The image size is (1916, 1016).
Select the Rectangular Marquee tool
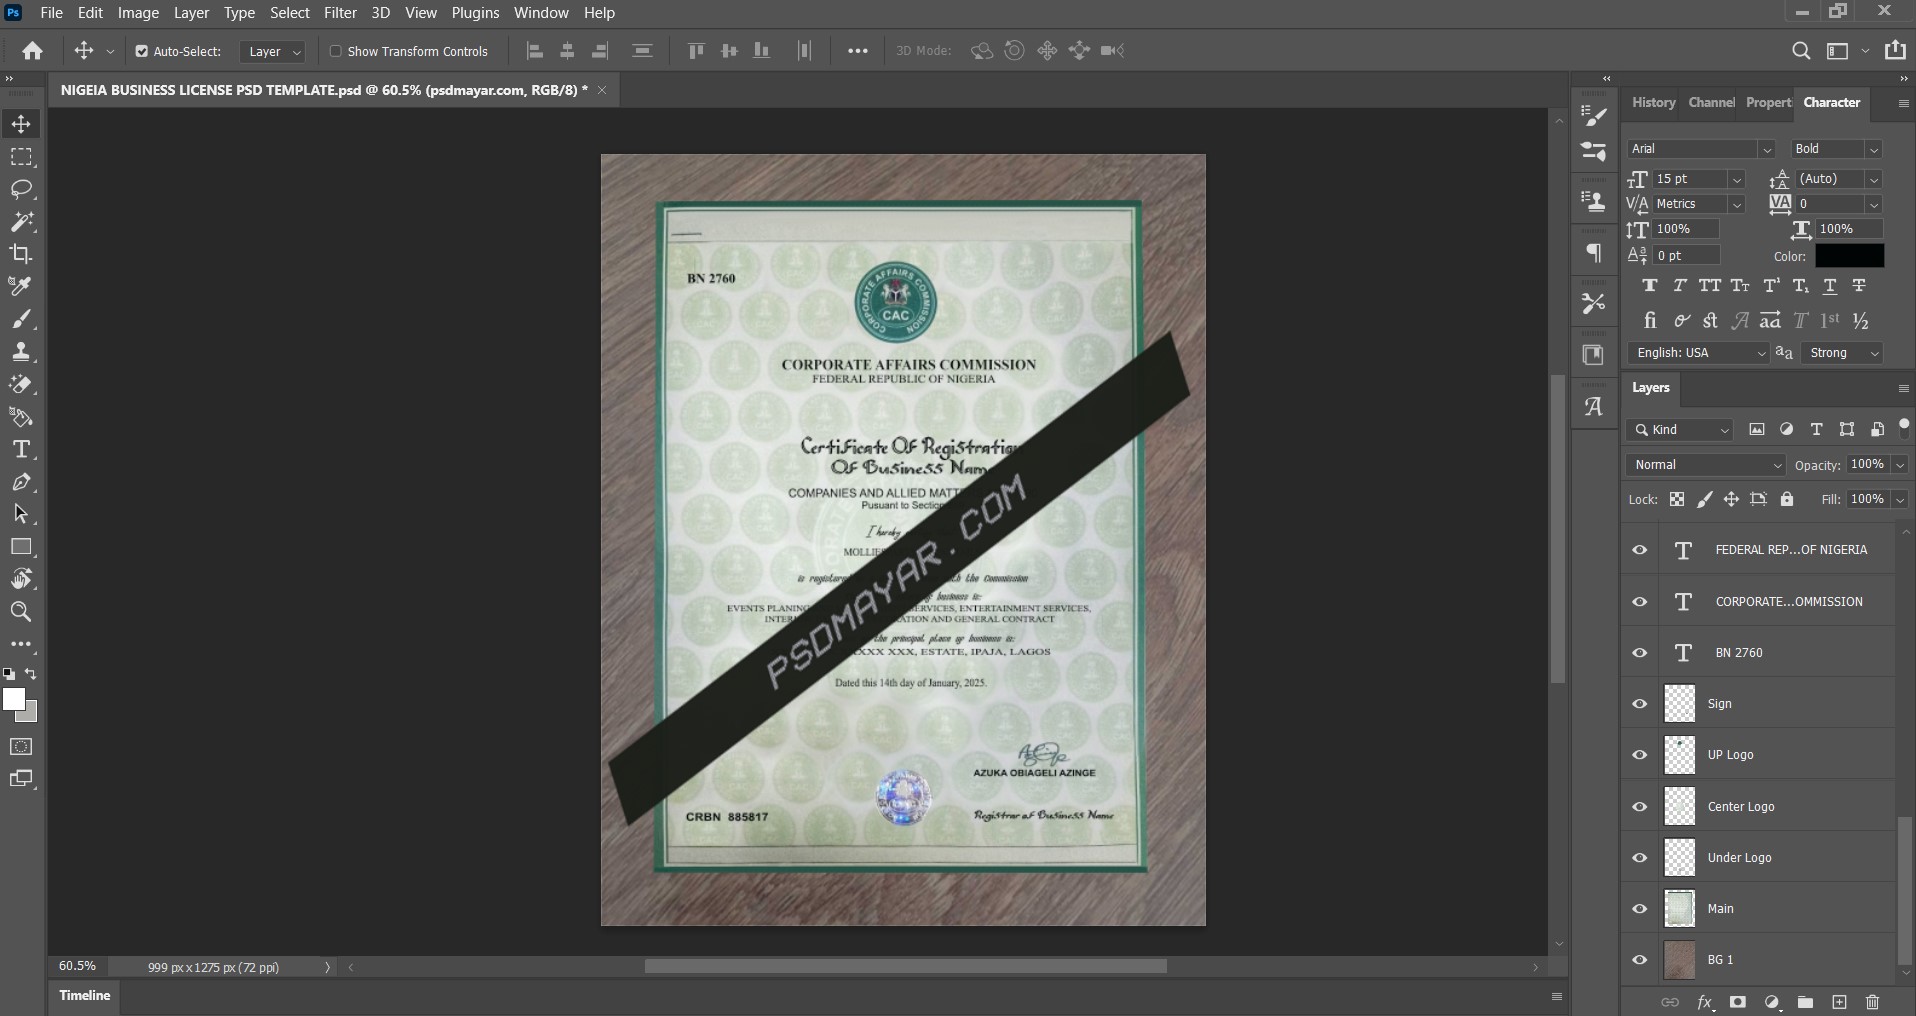[x=21, y=157]
